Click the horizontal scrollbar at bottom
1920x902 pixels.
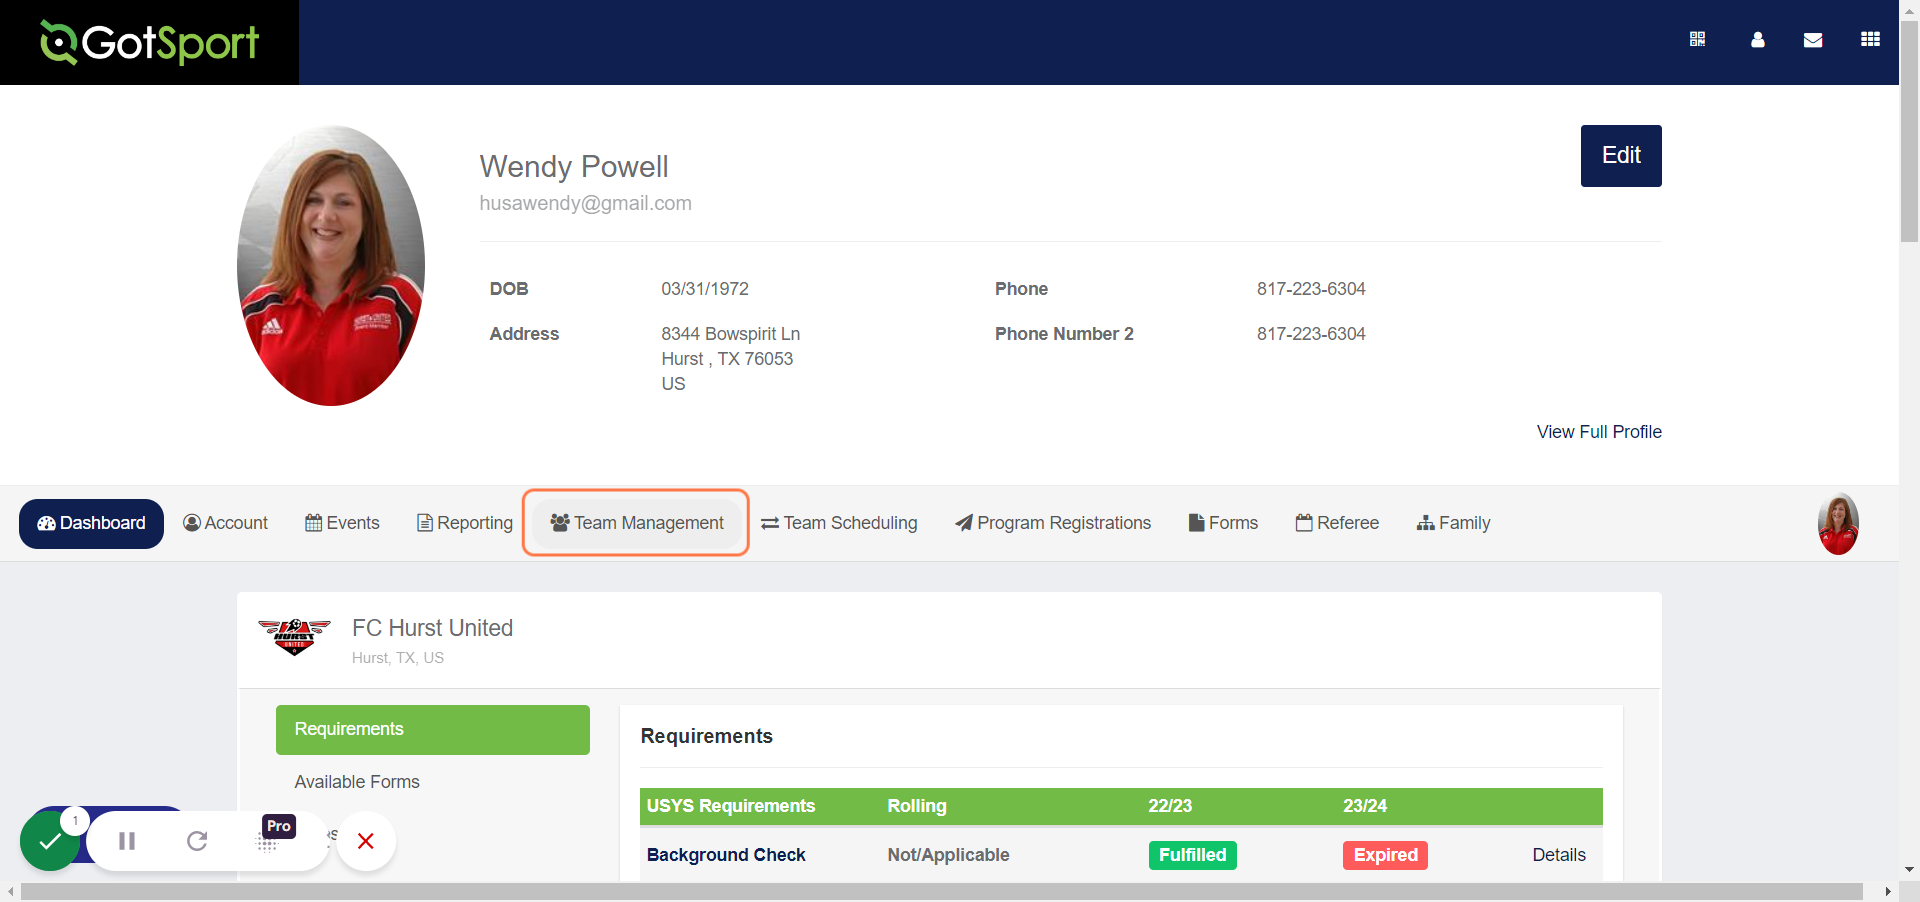point(941,891)
